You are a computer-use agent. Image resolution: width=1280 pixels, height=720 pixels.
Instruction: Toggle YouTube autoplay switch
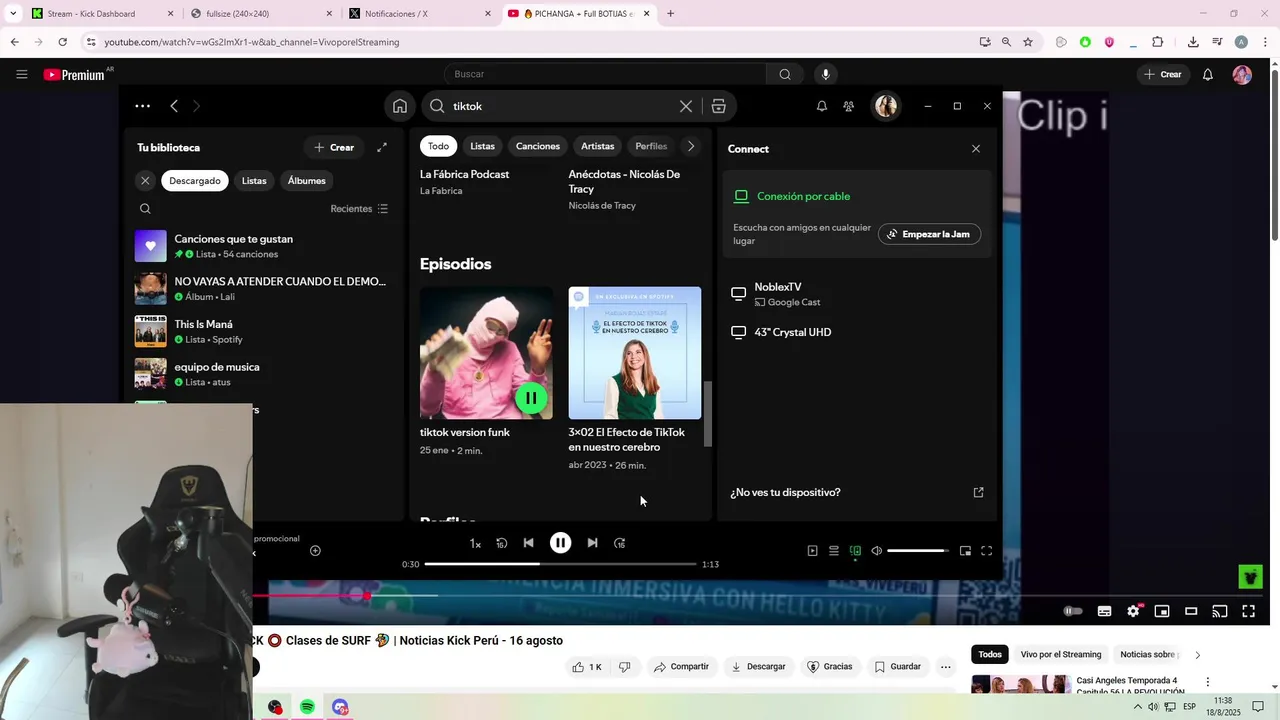click(x=1073, y=611)
